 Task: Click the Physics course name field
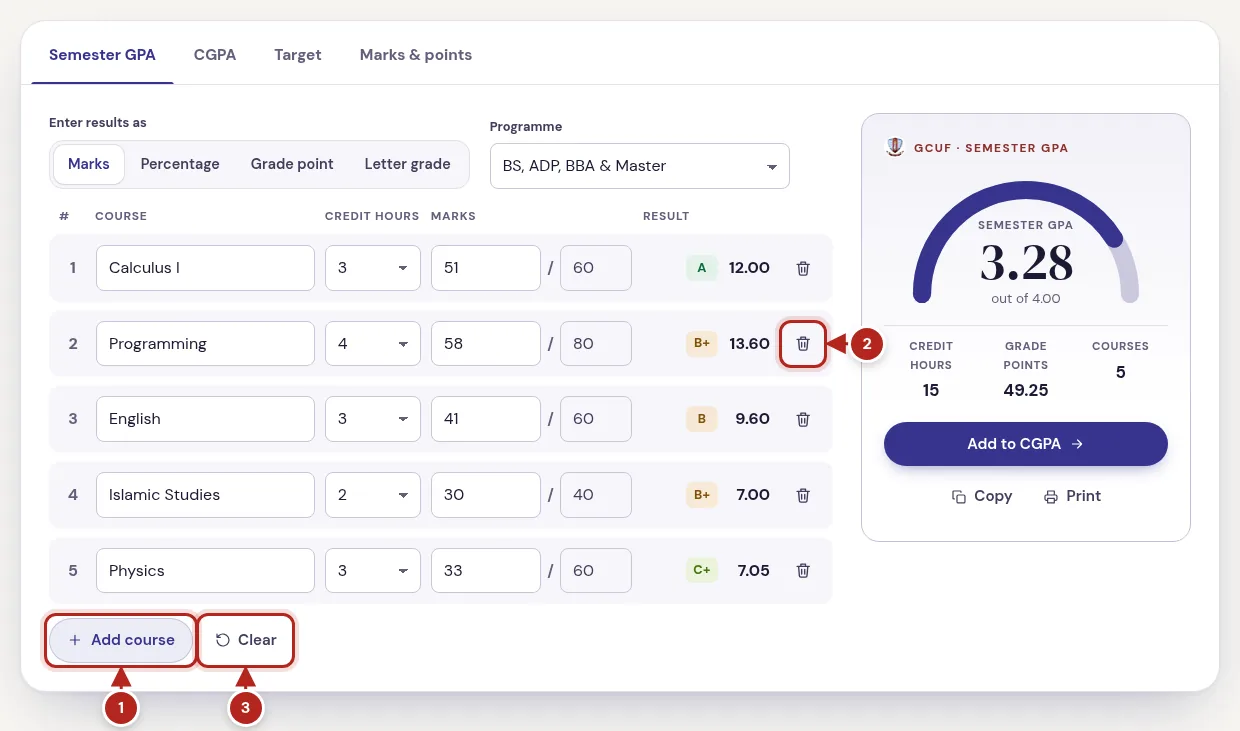click(205, 571)
